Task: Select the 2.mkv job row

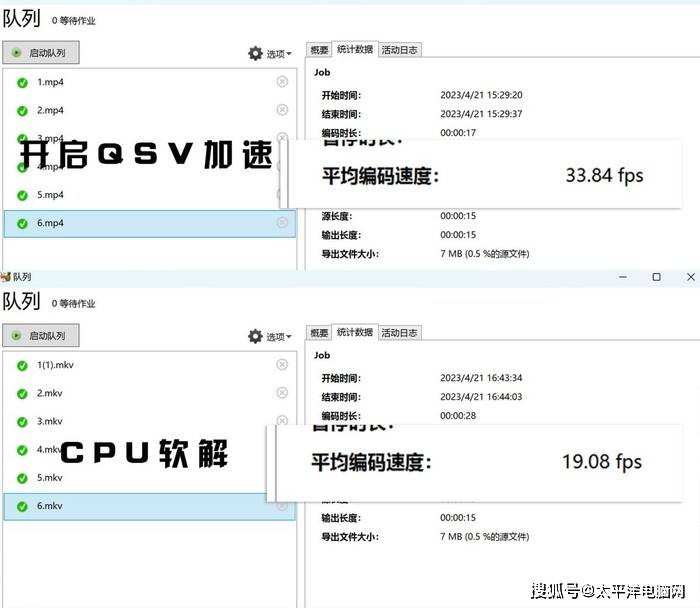Action: pos(150,393)
